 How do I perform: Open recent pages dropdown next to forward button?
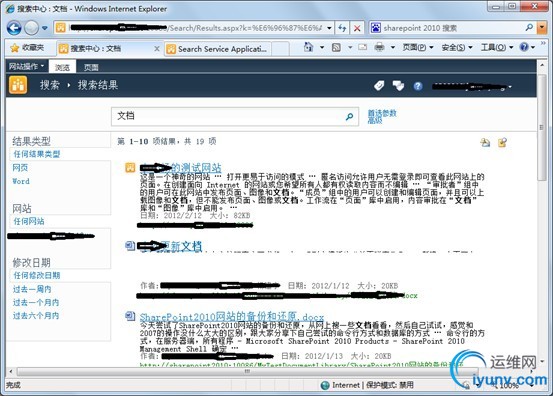click(45, 28)
